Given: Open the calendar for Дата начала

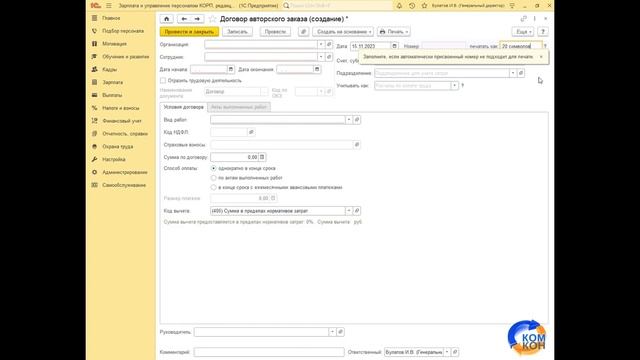Looking at the screenshot, I should 231,69.
